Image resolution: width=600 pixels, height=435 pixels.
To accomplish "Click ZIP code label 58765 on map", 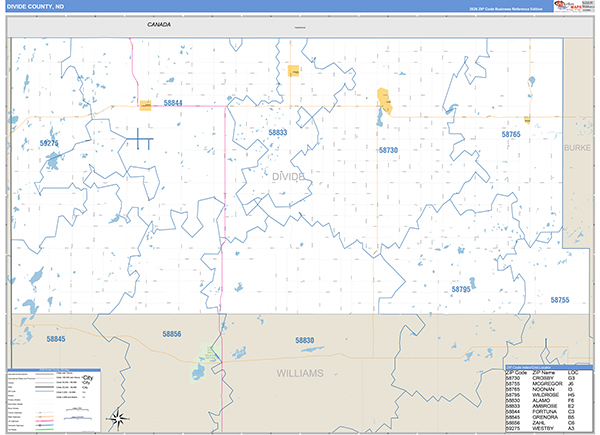I will (511, 134).
